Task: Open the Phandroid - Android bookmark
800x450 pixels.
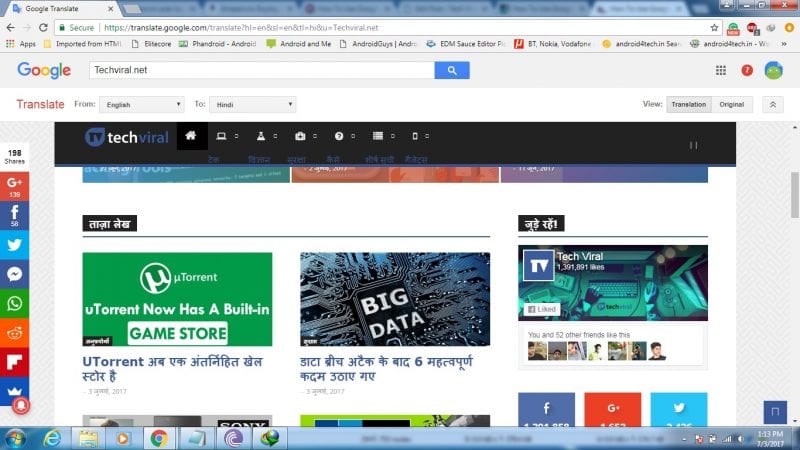Action: point(217,44)
